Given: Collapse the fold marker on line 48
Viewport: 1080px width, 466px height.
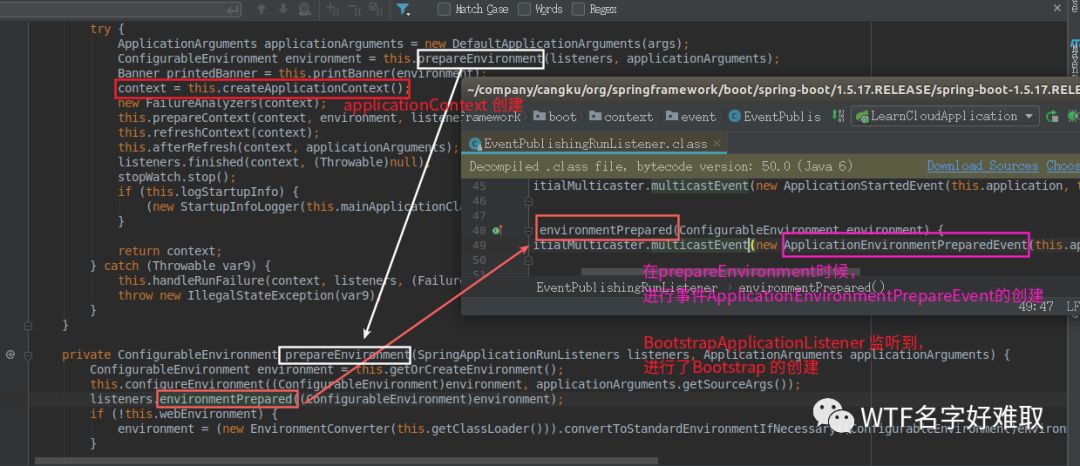Looking at the screenshot, I should coord(528,230).
